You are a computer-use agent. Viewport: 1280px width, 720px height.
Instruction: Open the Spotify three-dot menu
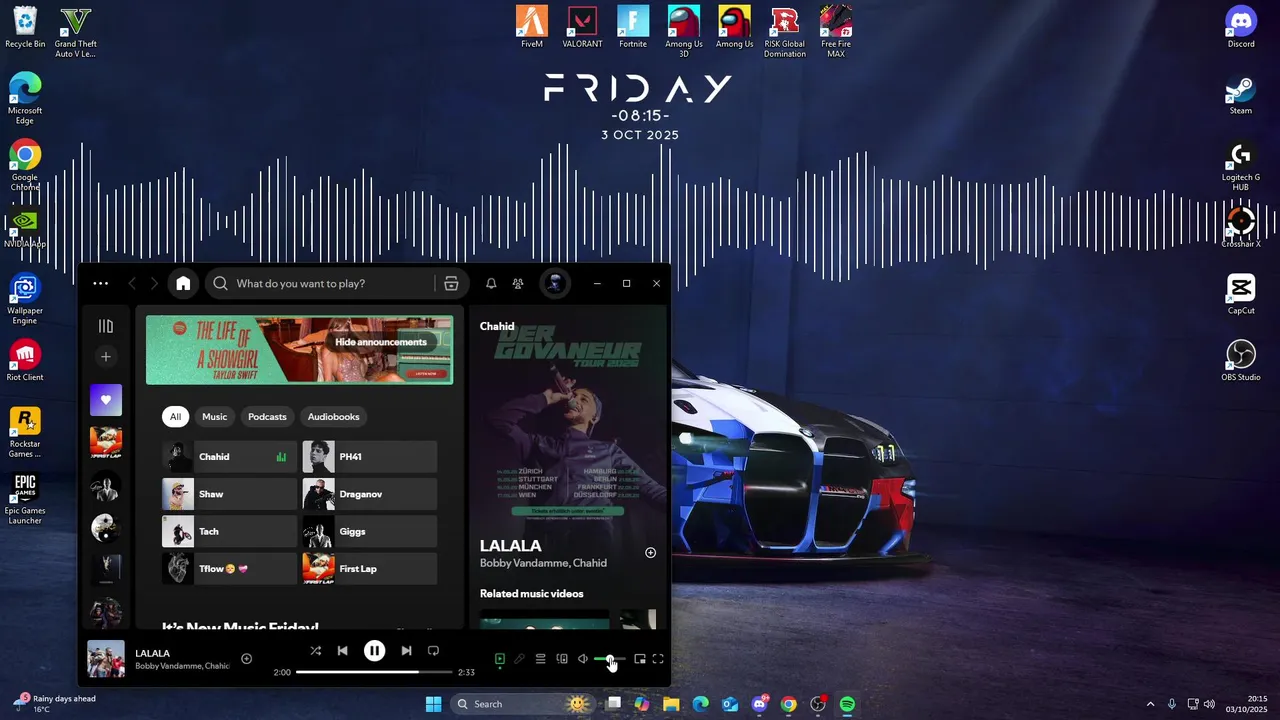[100, 284]
